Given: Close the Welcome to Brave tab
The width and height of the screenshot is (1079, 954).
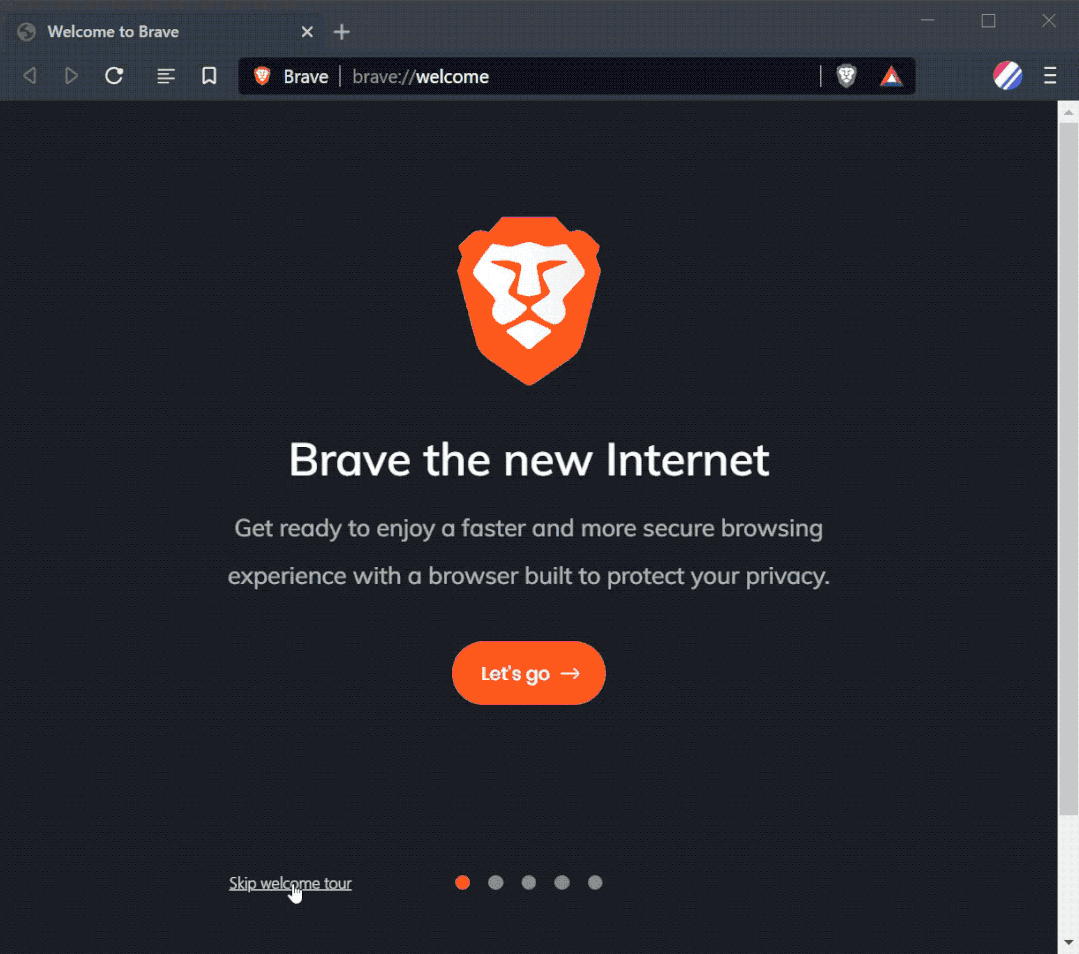Looking at the screenshot, I should point(307,32).
